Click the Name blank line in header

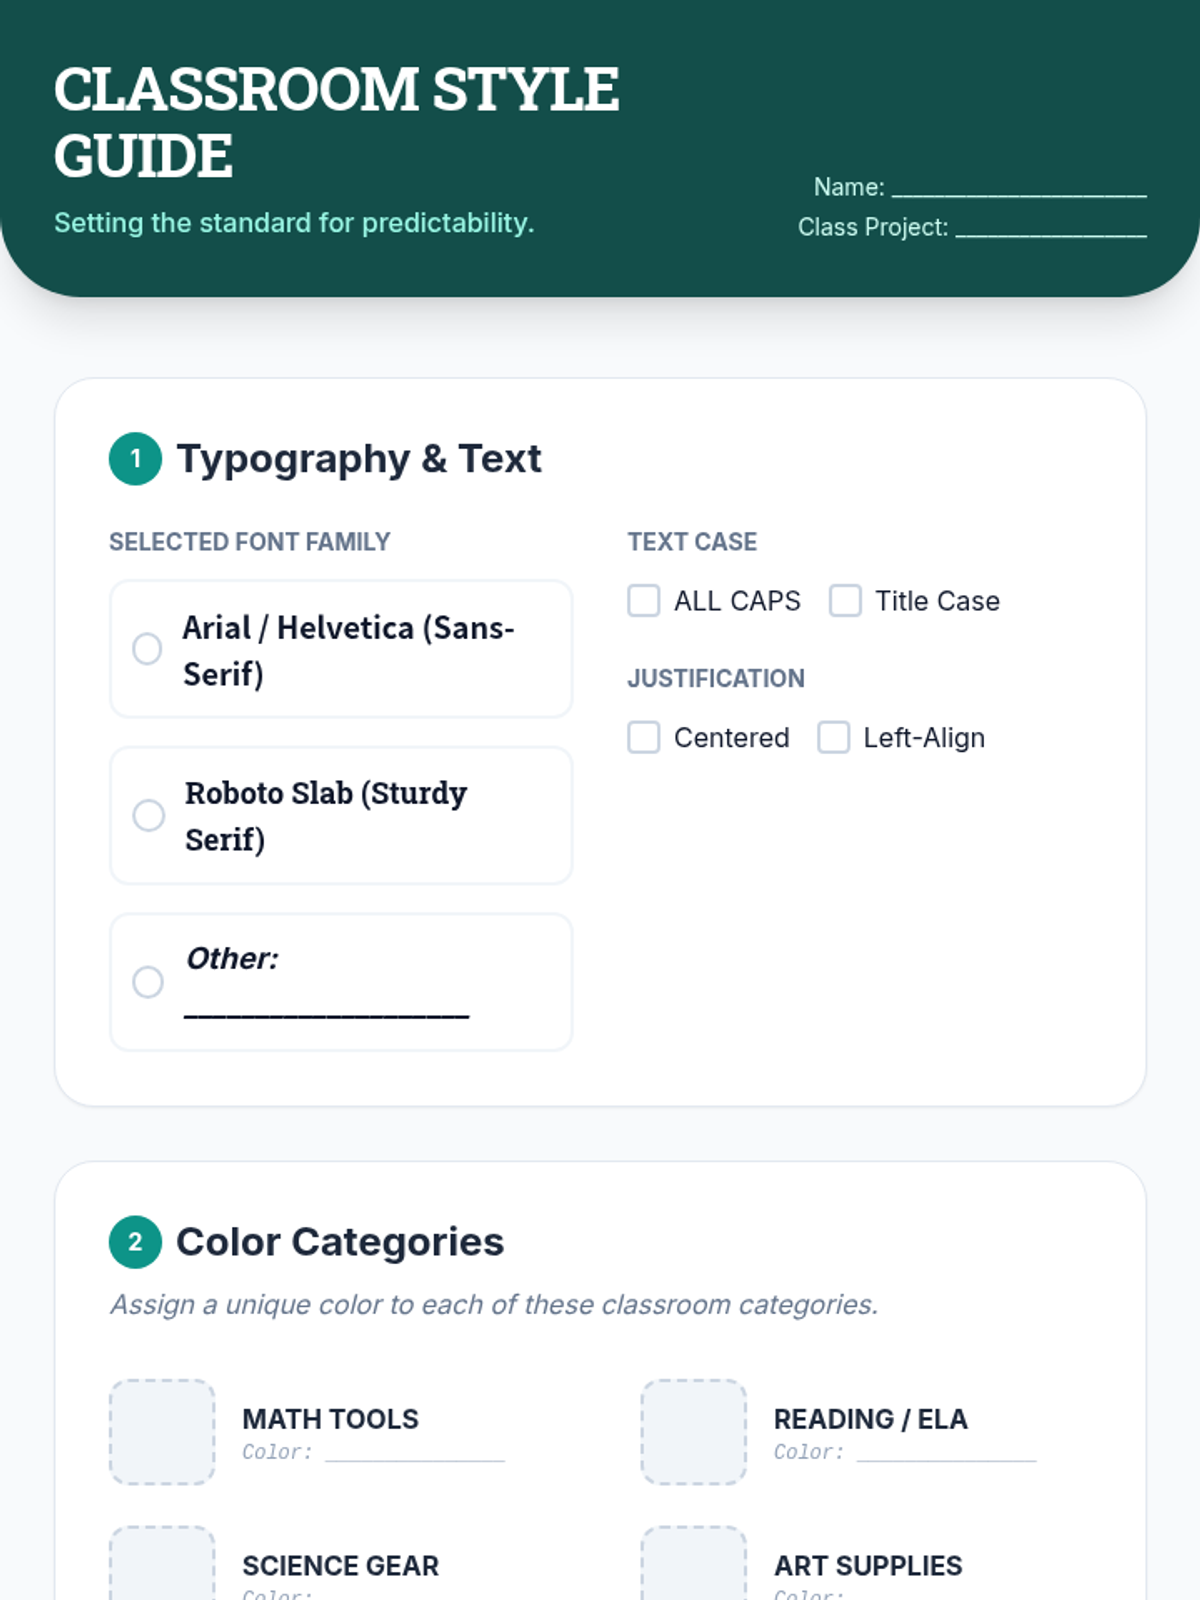1019,188
